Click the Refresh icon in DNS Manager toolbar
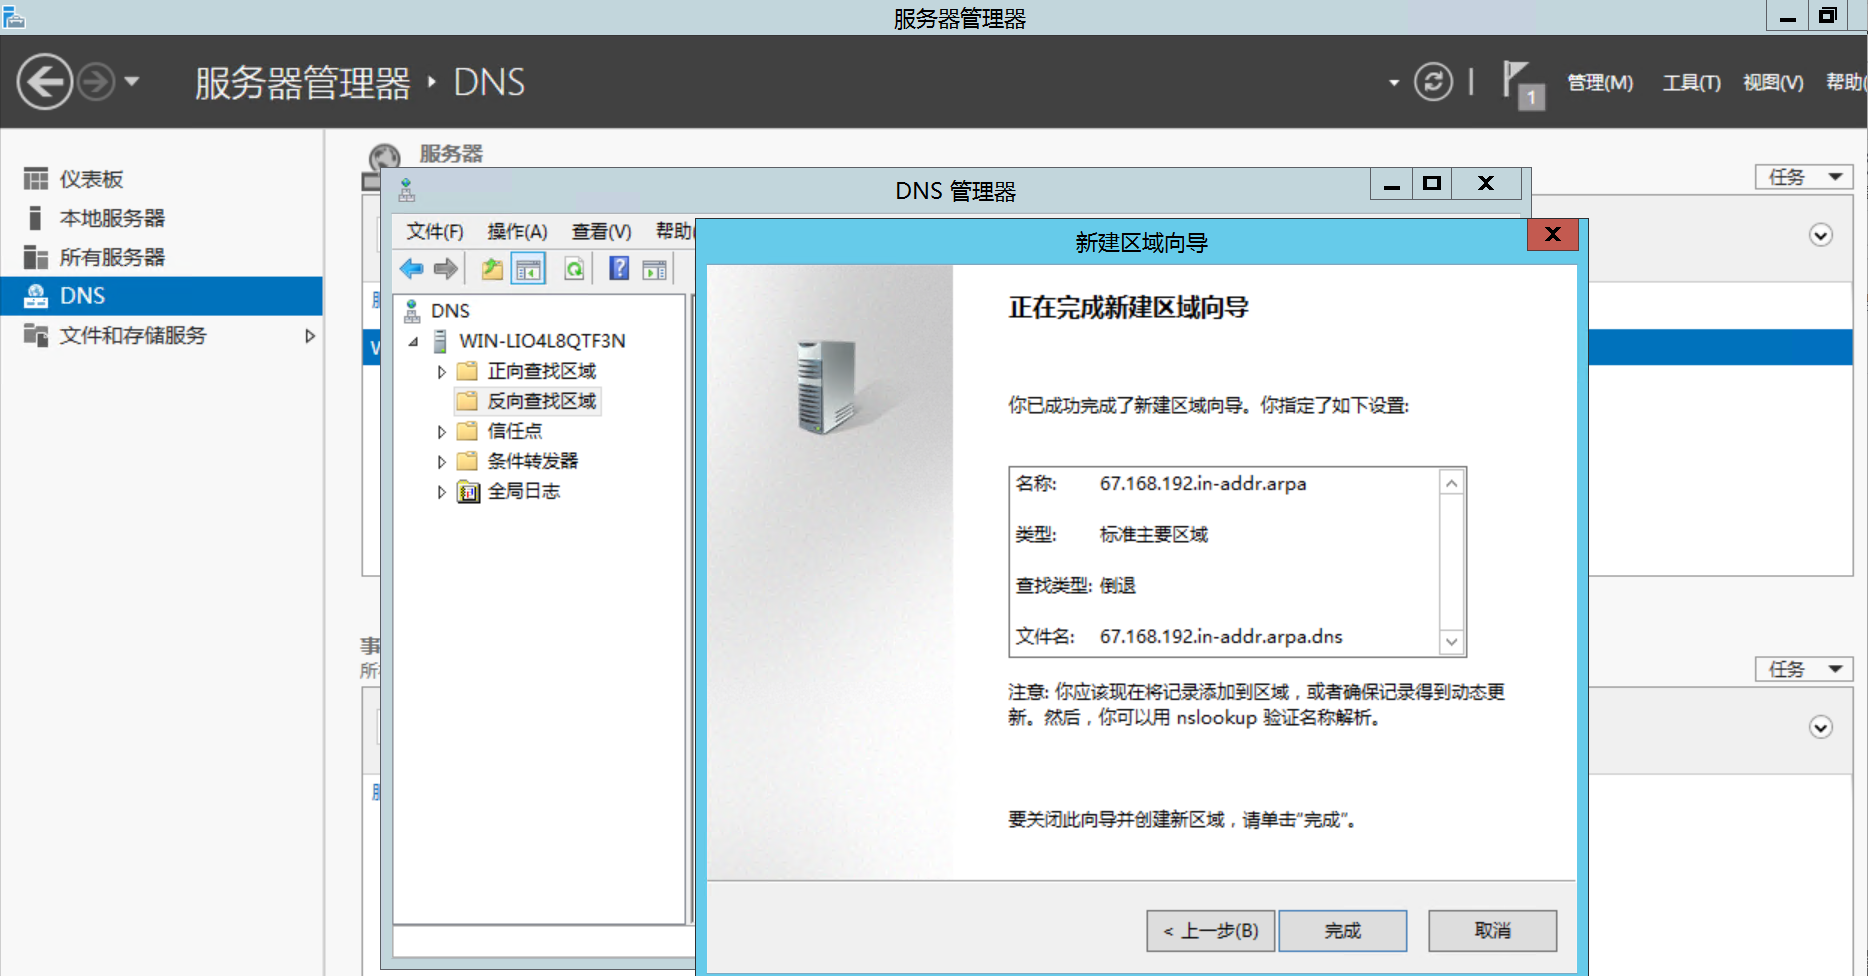 pyautogui.click(x=574, y=268)
